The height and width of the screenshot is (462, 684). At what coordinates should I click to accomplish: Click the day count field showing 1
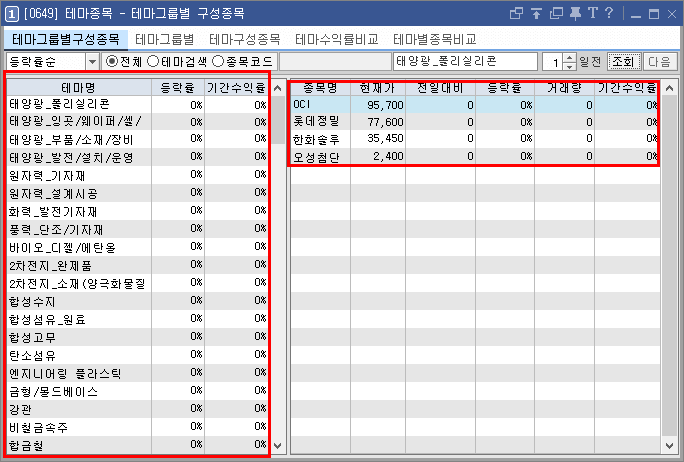click(x=553, y=62)
